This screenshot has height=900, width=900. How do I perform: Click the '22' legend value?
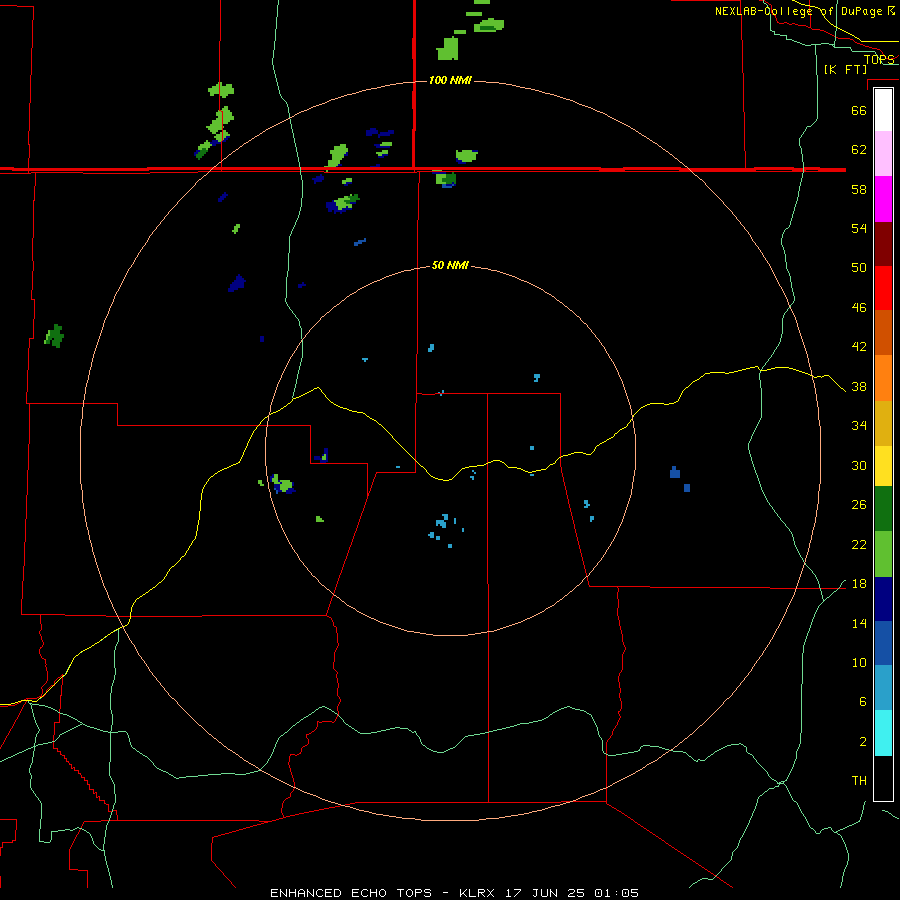click(x=859, y=545)
